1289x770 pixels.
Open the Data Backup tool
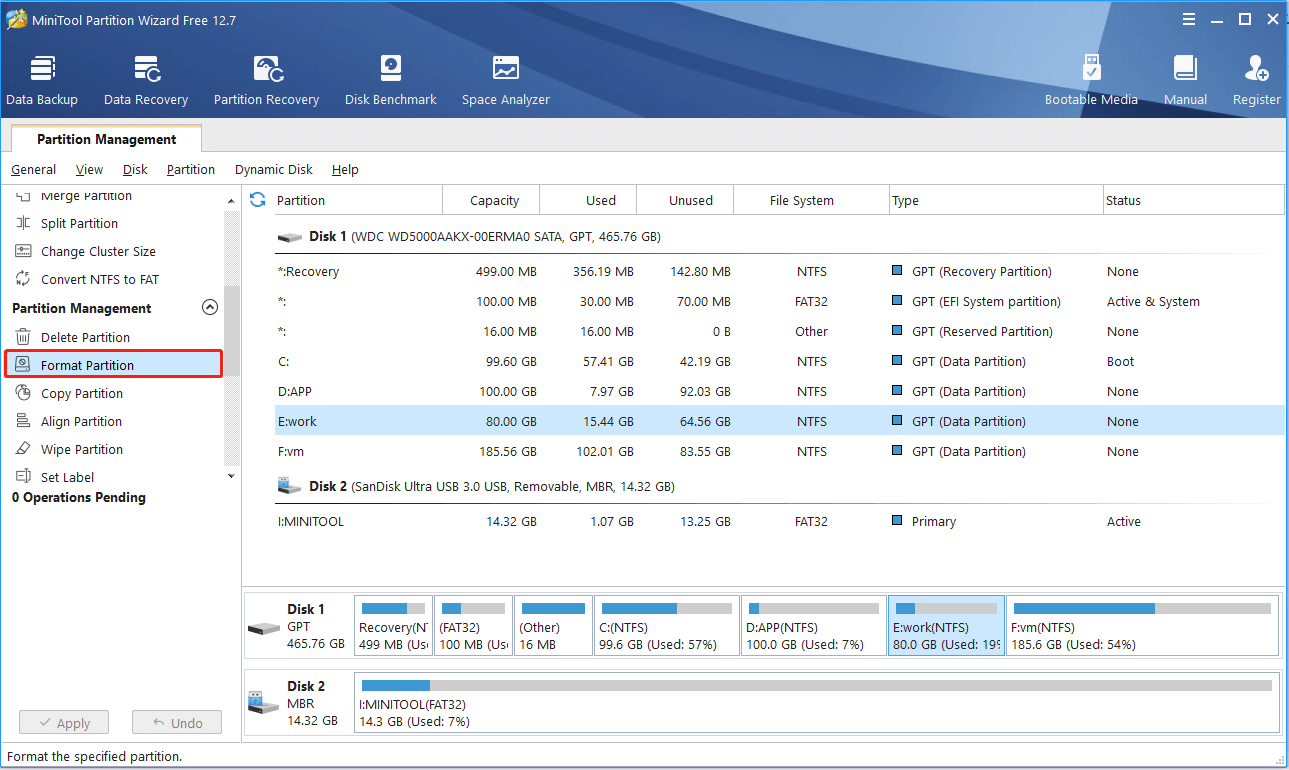pos(42,81)
